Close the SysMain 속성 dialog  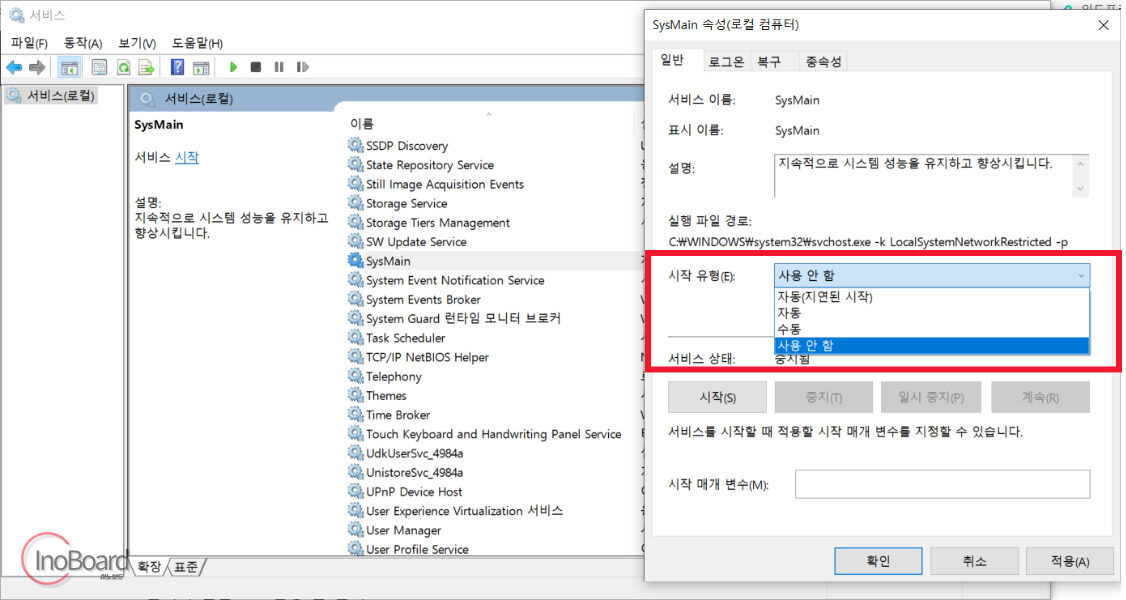1103,25
